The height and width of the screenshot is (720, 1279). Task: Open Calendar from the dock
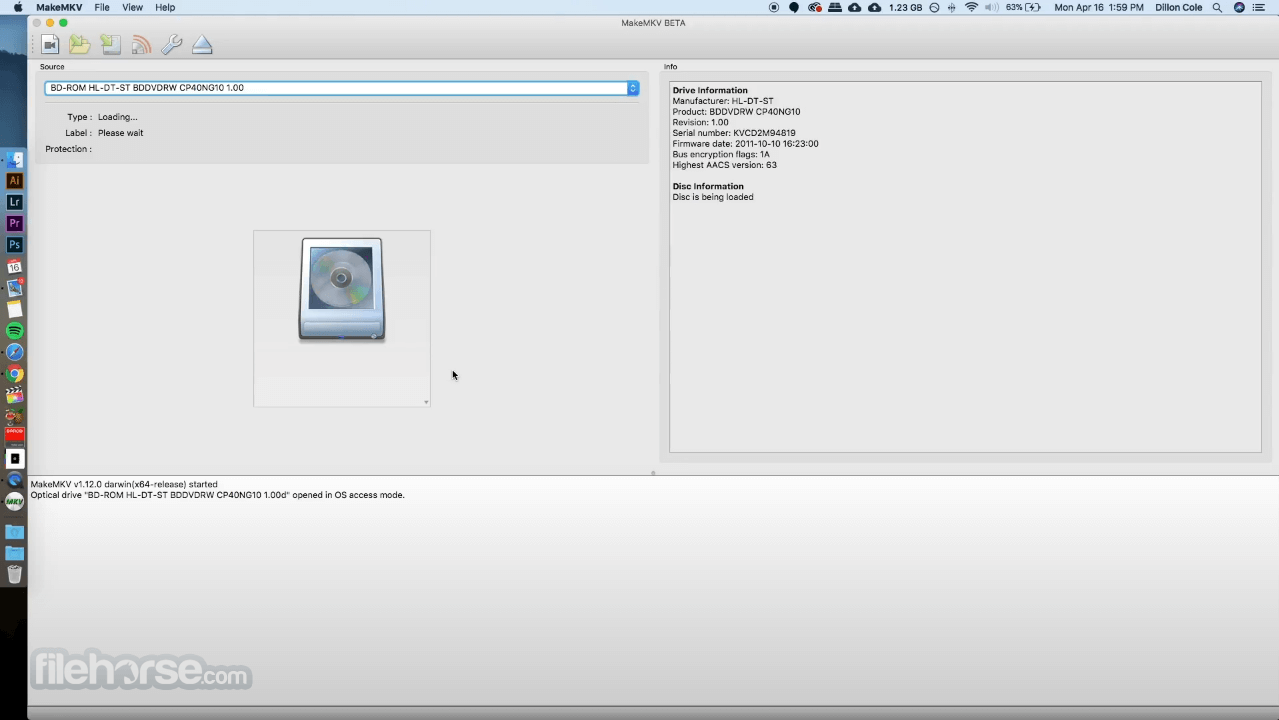(x=14, y=267)
